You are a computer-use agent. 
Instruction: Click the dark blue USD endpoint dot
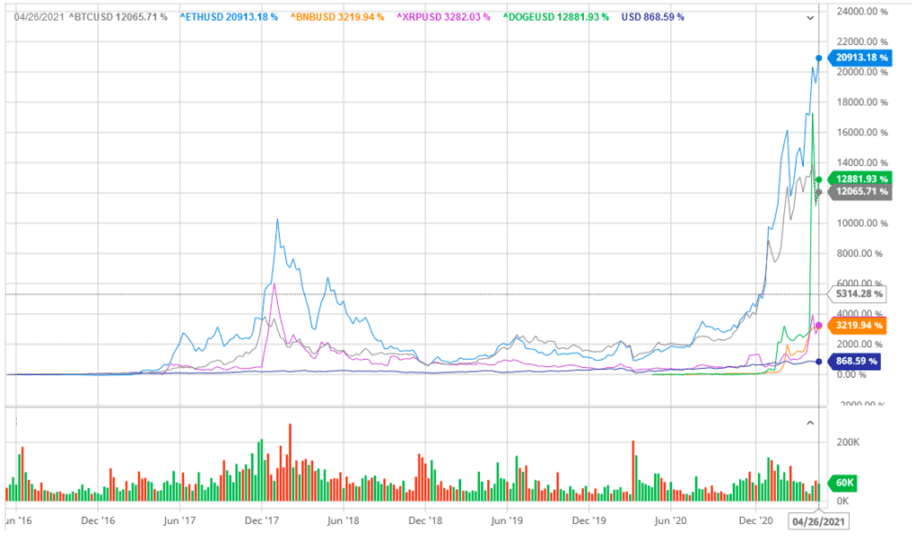819,361
